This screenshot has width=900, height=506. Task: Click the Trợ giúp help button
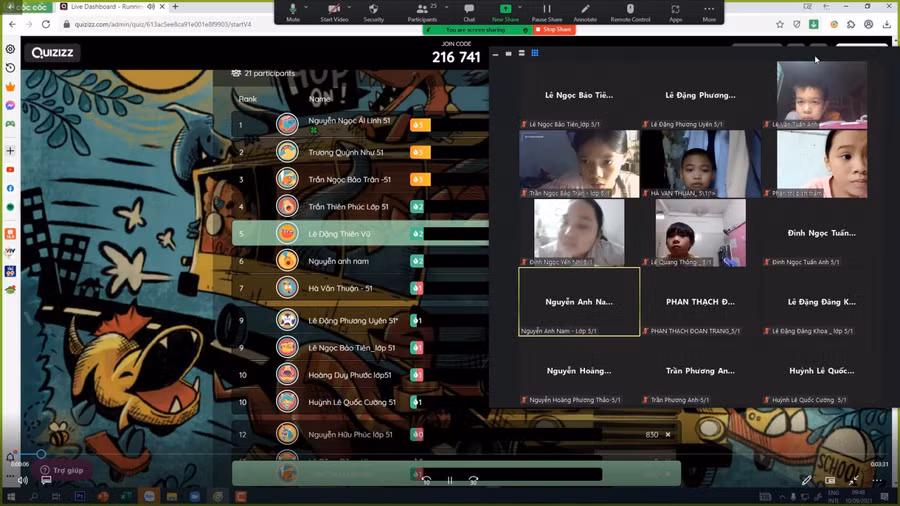(x=62, y=470)
